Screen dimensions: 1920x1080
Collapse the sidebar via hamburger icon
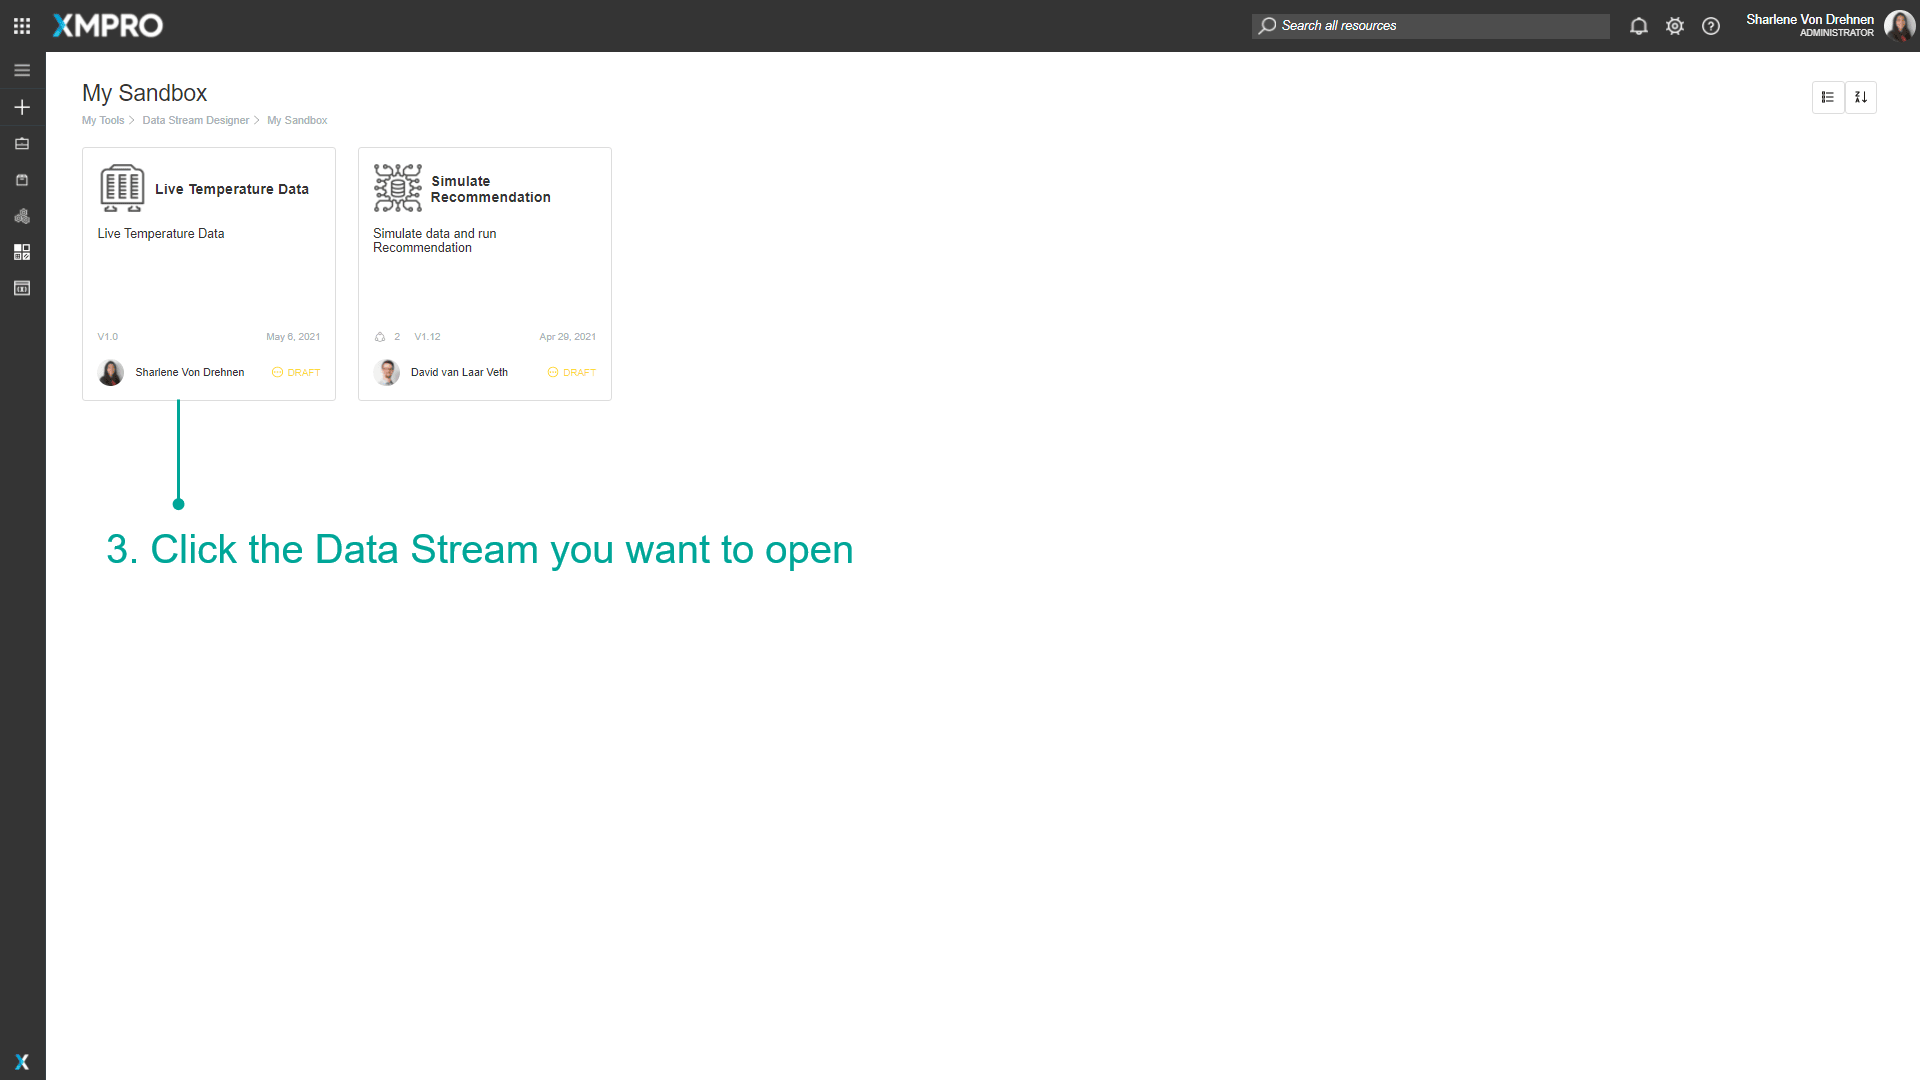(x=21, y=70)
